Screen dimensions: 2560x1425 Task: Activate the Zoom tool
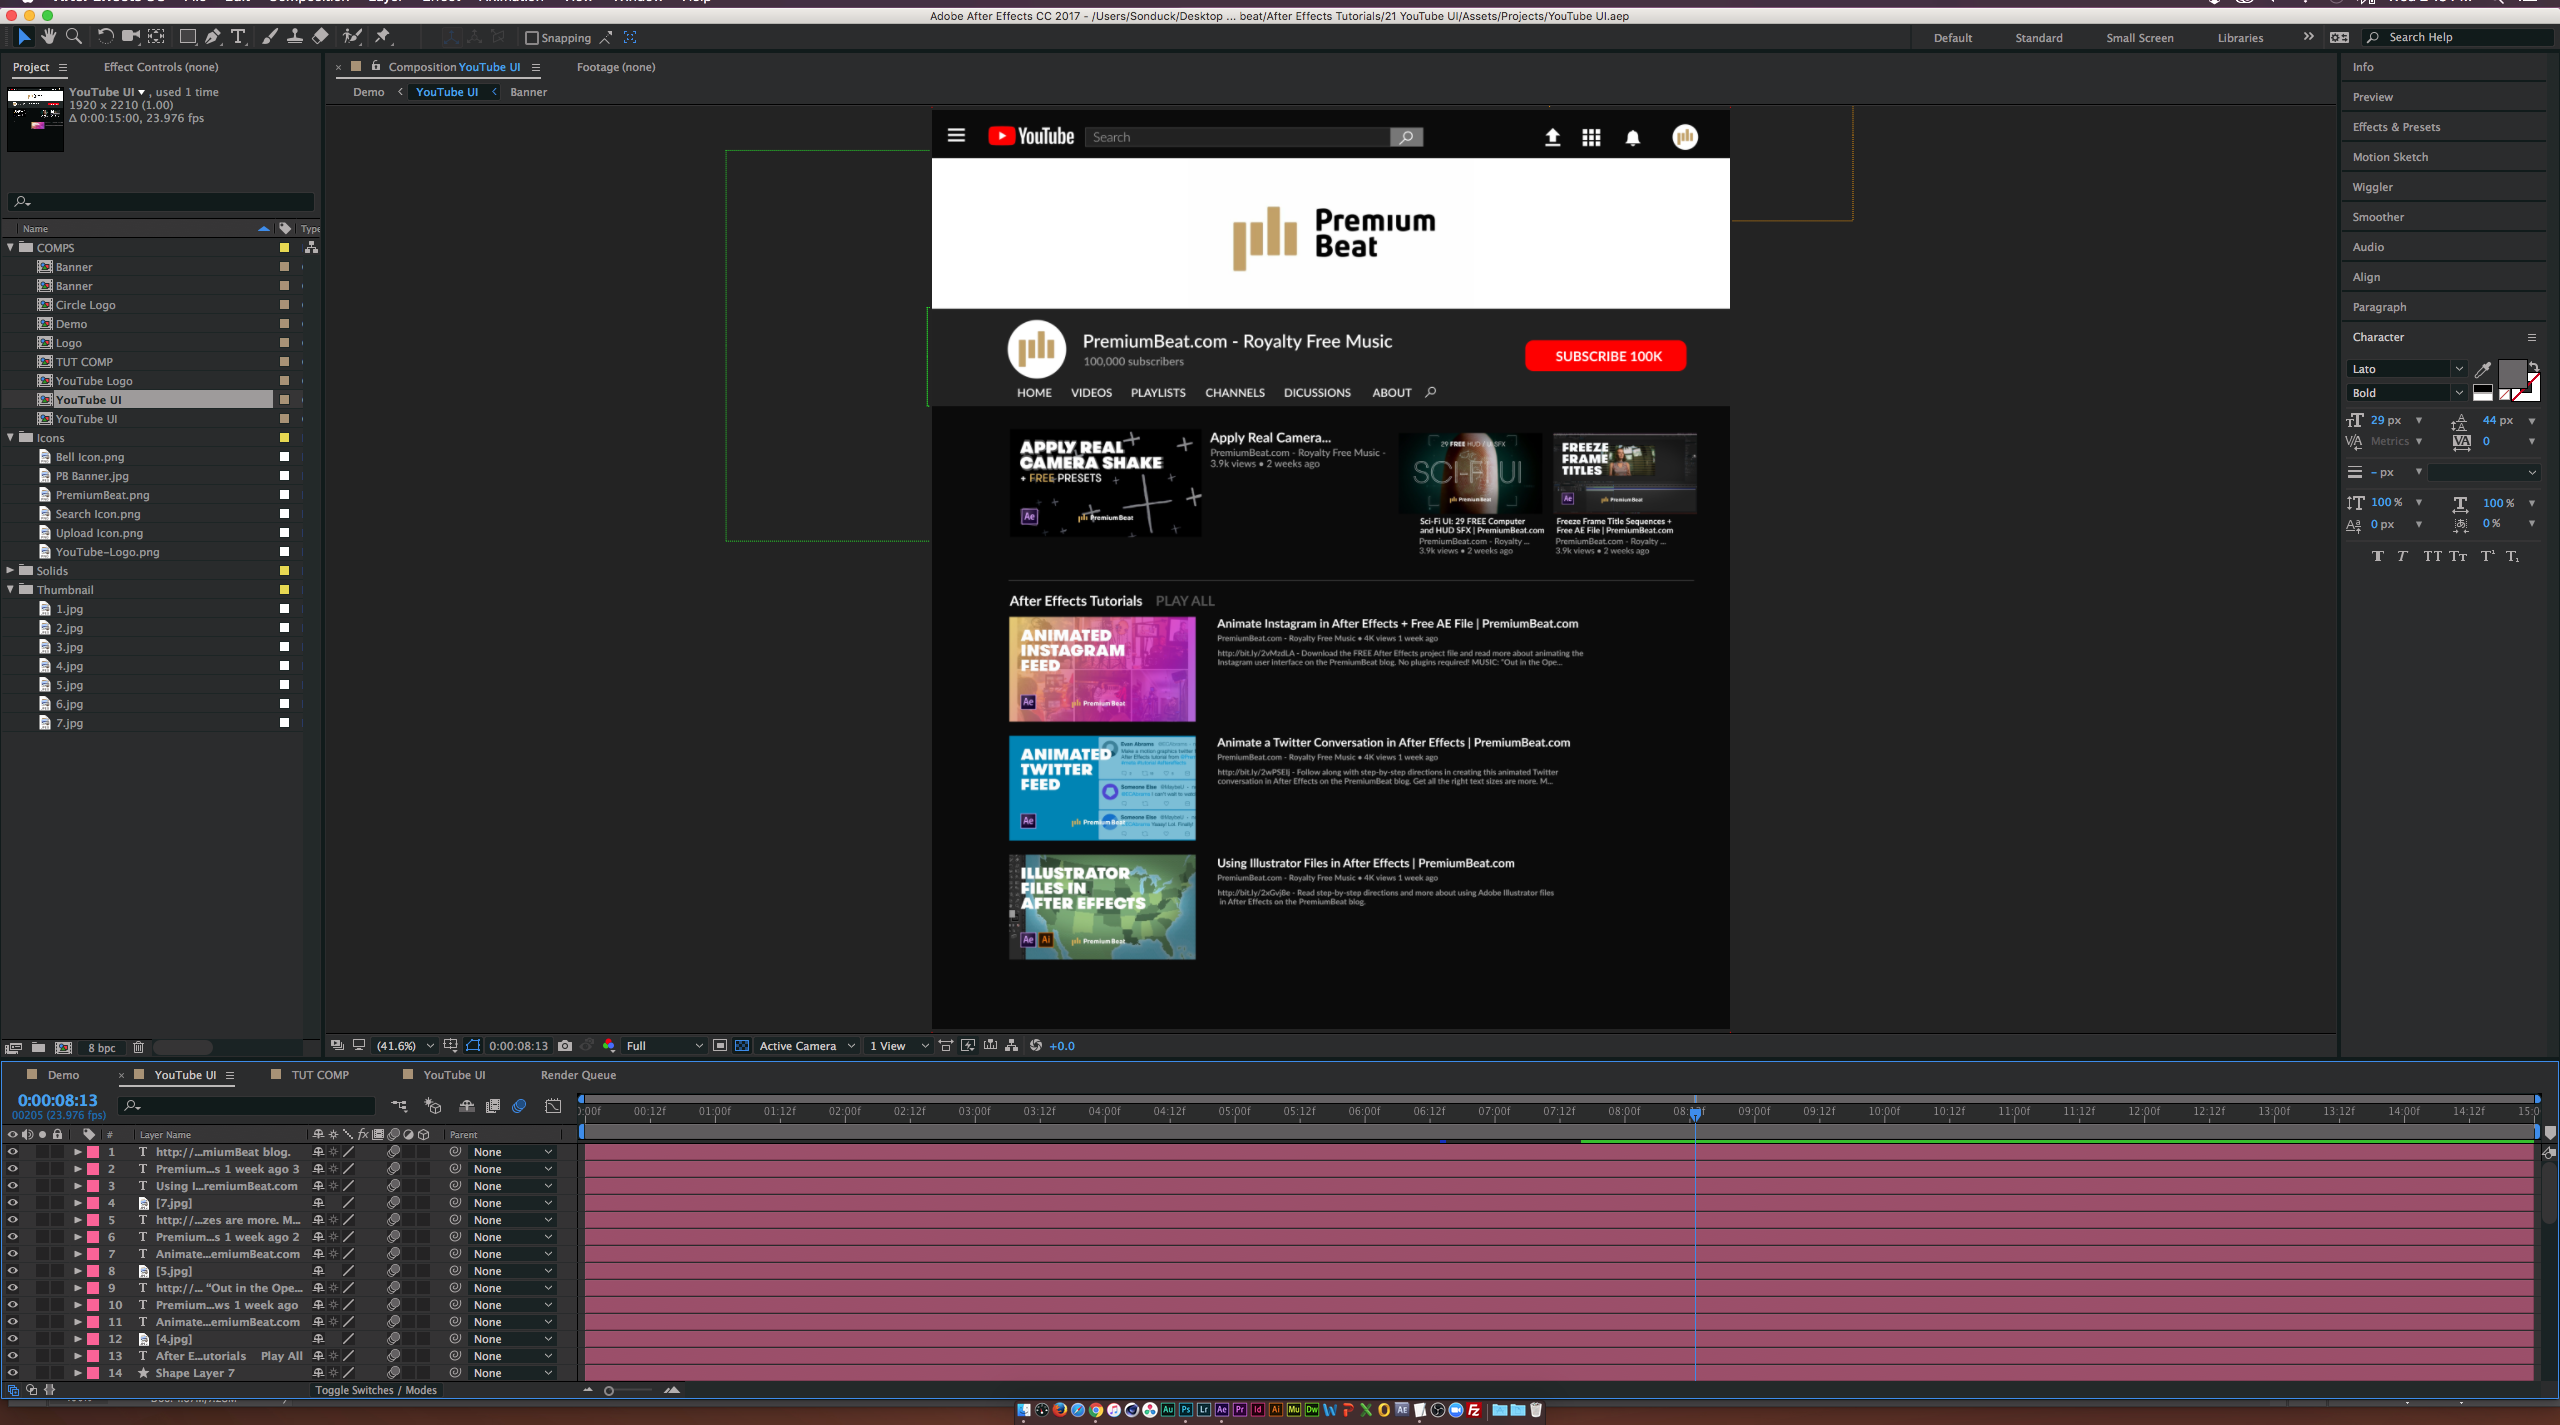click(73, 37)
